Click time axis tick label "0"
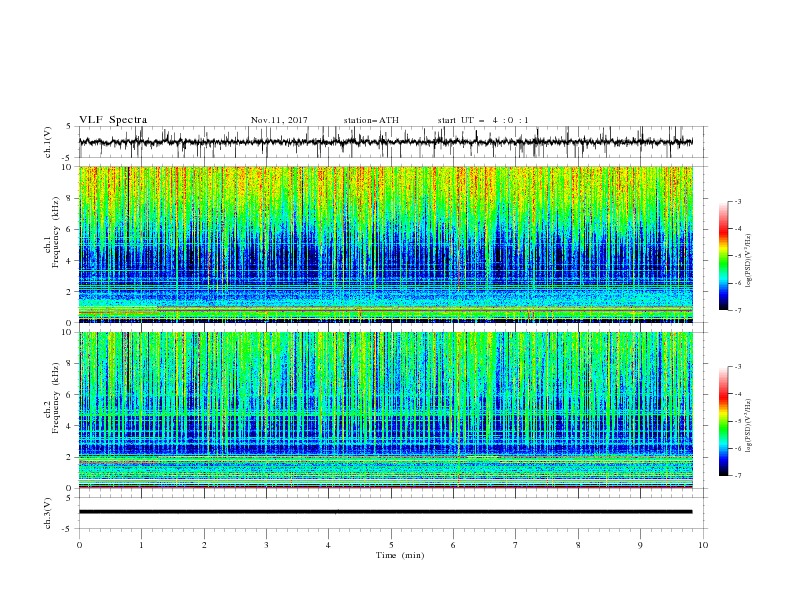Screen dimensions: 792x612 click(x=79, y=545)
